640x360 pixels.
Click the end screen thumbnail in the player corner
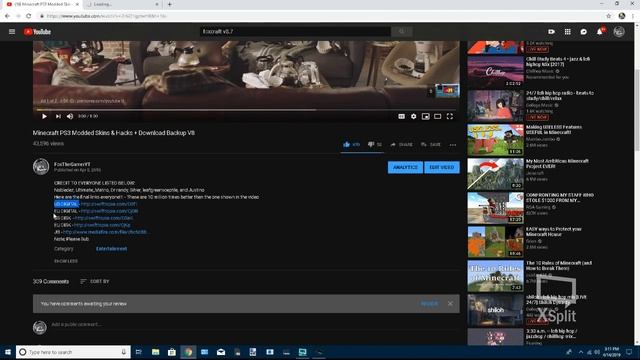tap(447, 90)
